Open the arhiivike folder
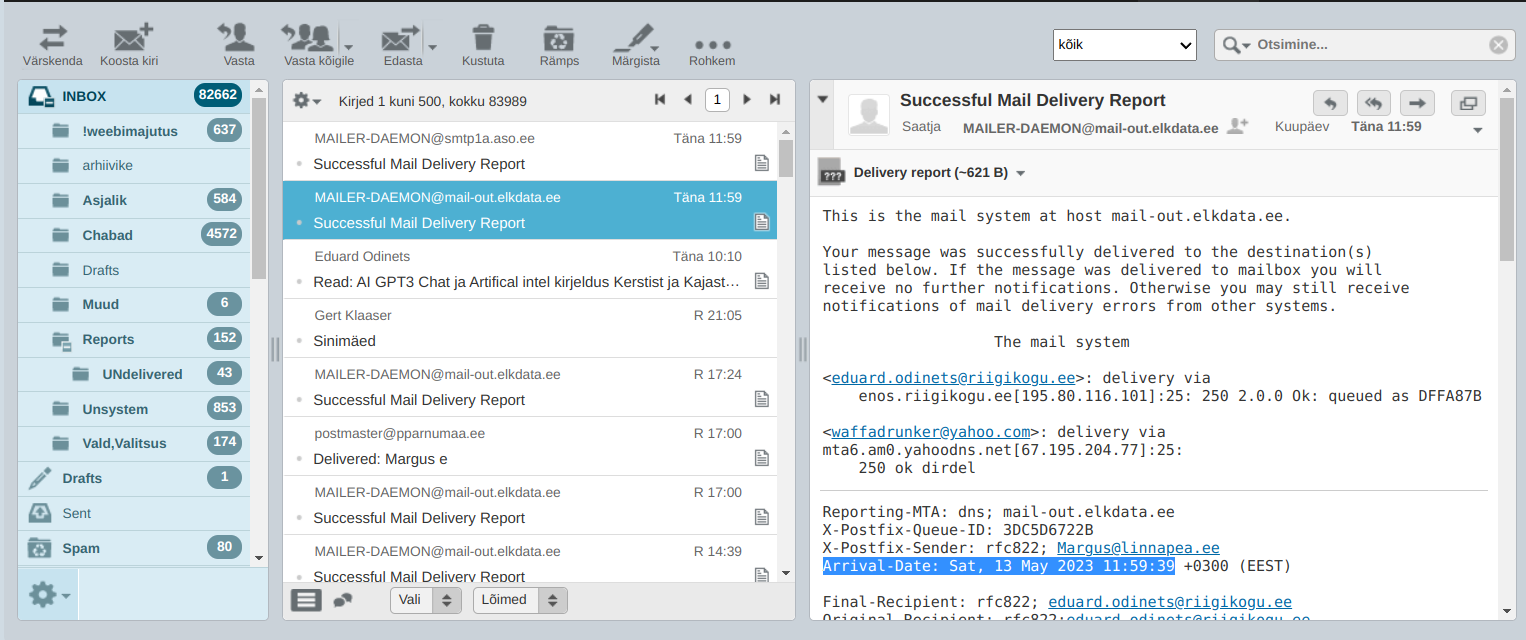 [134, 165]
